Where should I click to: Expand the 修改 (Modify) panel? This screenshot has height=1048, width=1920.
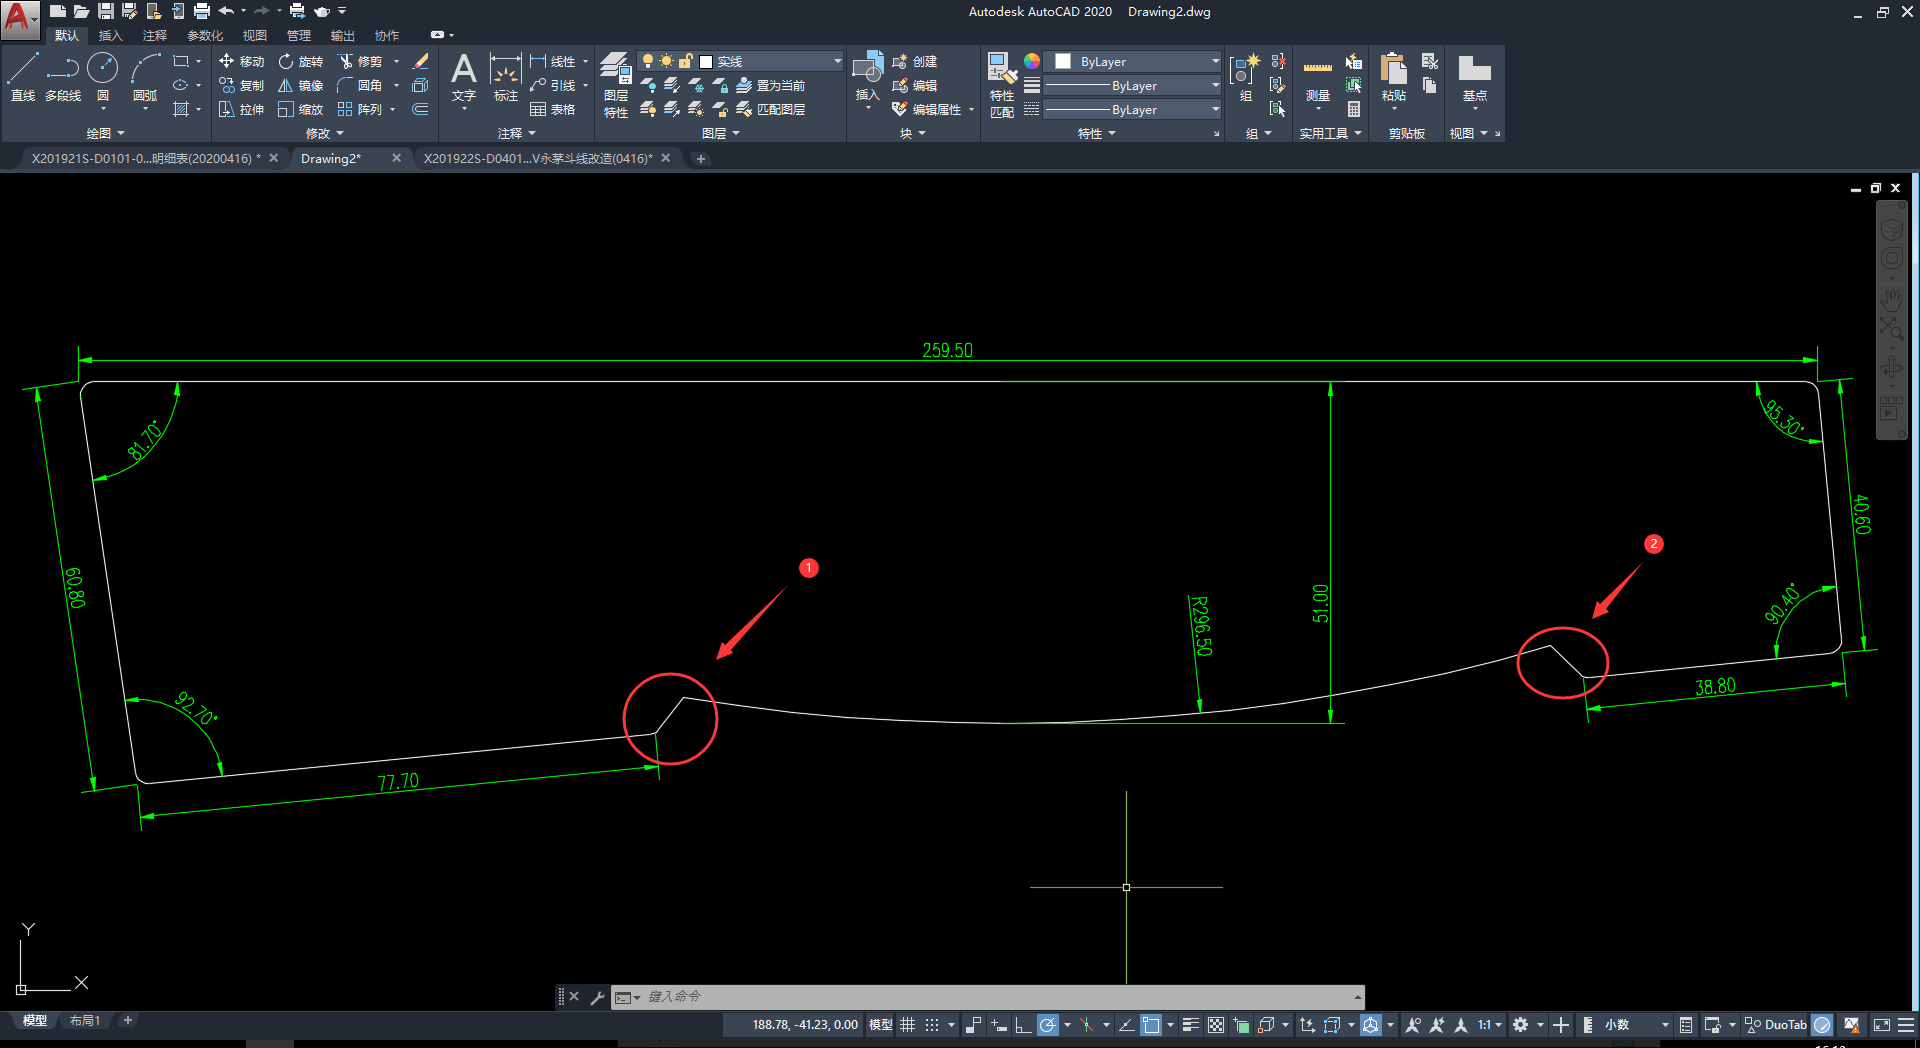(x=324, y=133)
